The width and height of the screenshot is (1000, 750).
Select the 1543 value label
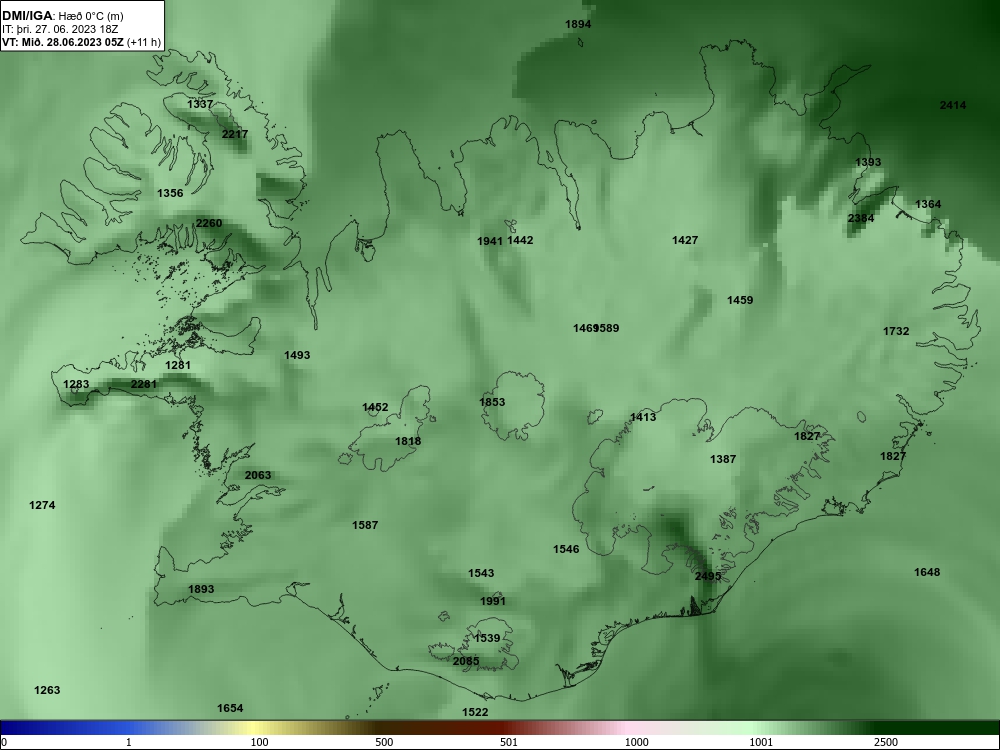(x=481, y=573)
